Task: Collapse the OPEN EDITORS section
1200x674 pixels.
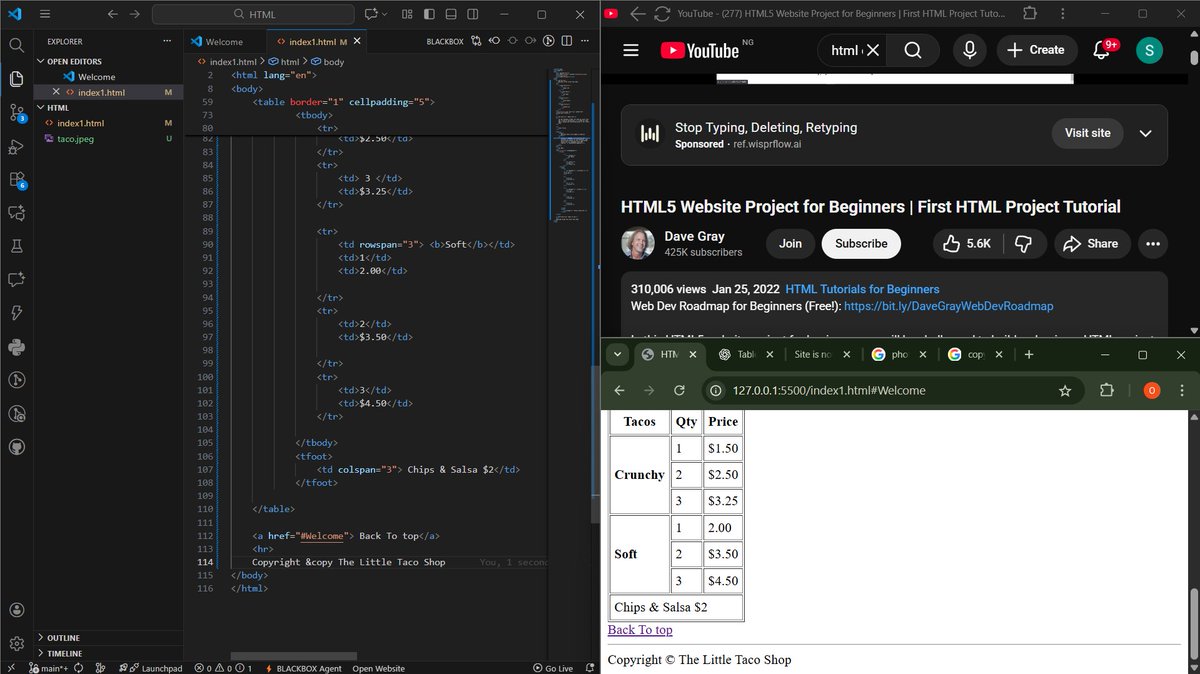Action: click(70, 60)
